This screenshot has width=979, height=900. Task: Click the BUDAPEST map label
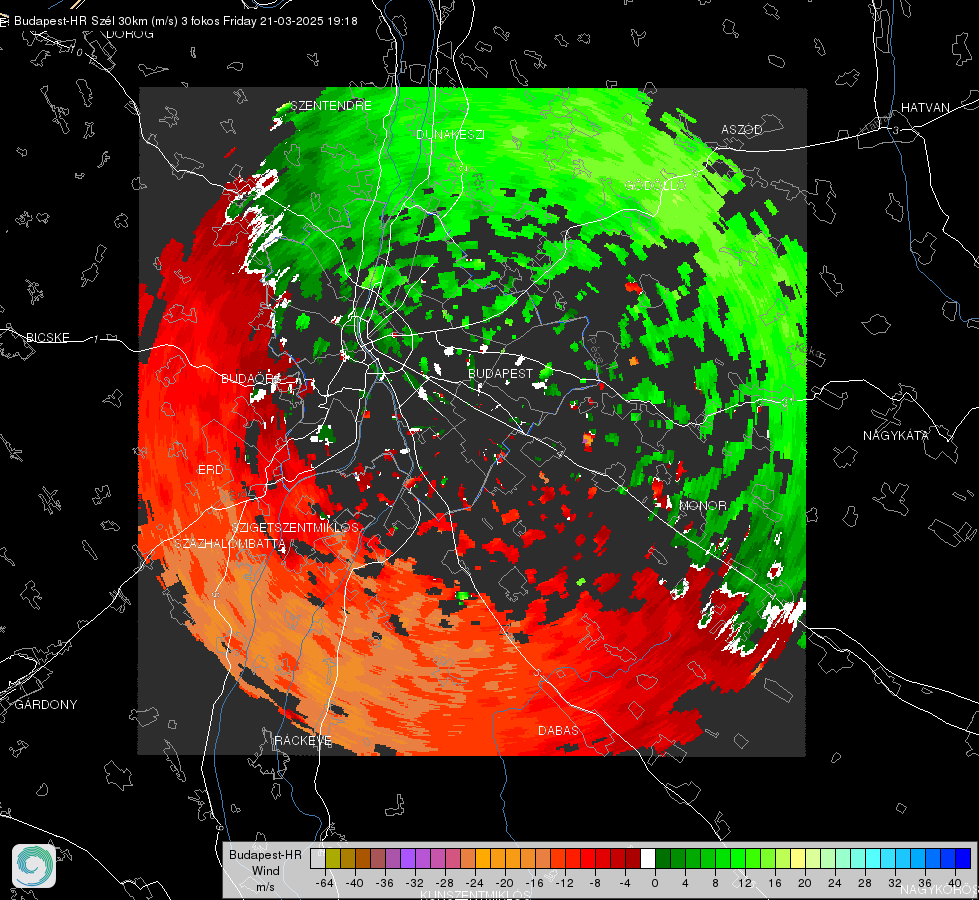[x=501, y=373]
